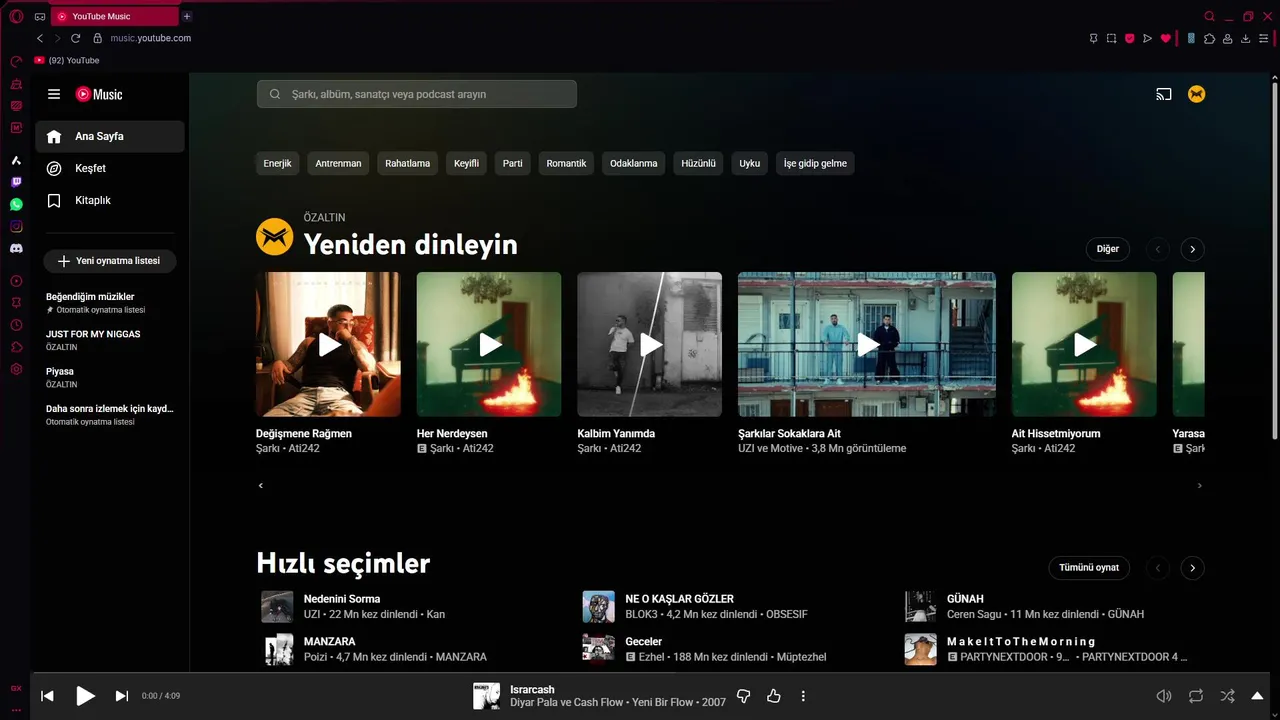Open the downloads icon in browser toolbar

[x=1245, y=38]
